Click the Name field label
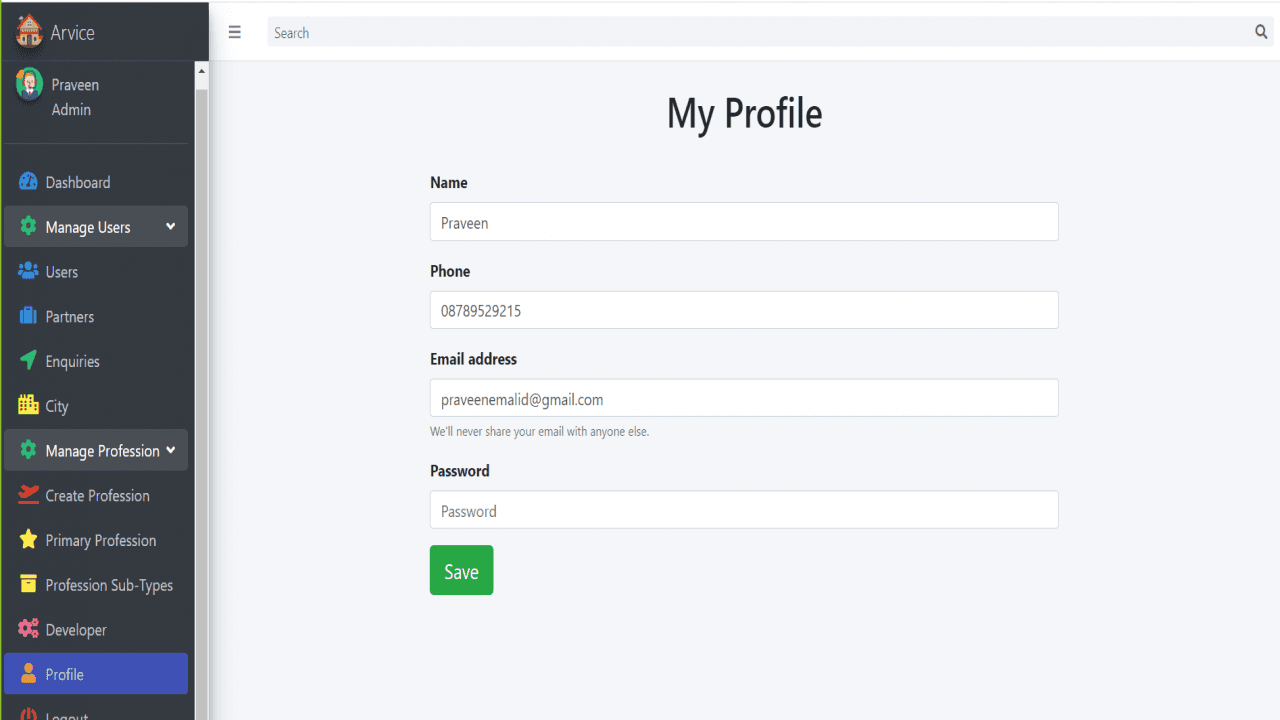This screenshot has width=1280, height=720. click(x=449, y=183)
